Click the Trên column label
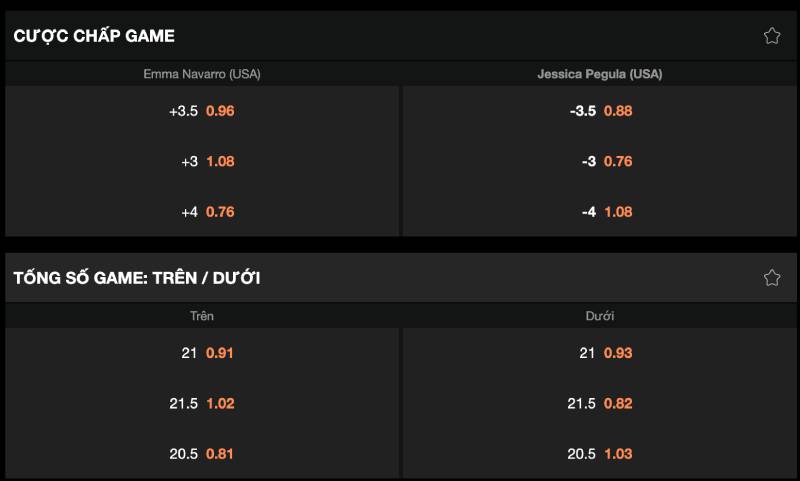 (202, 316)
